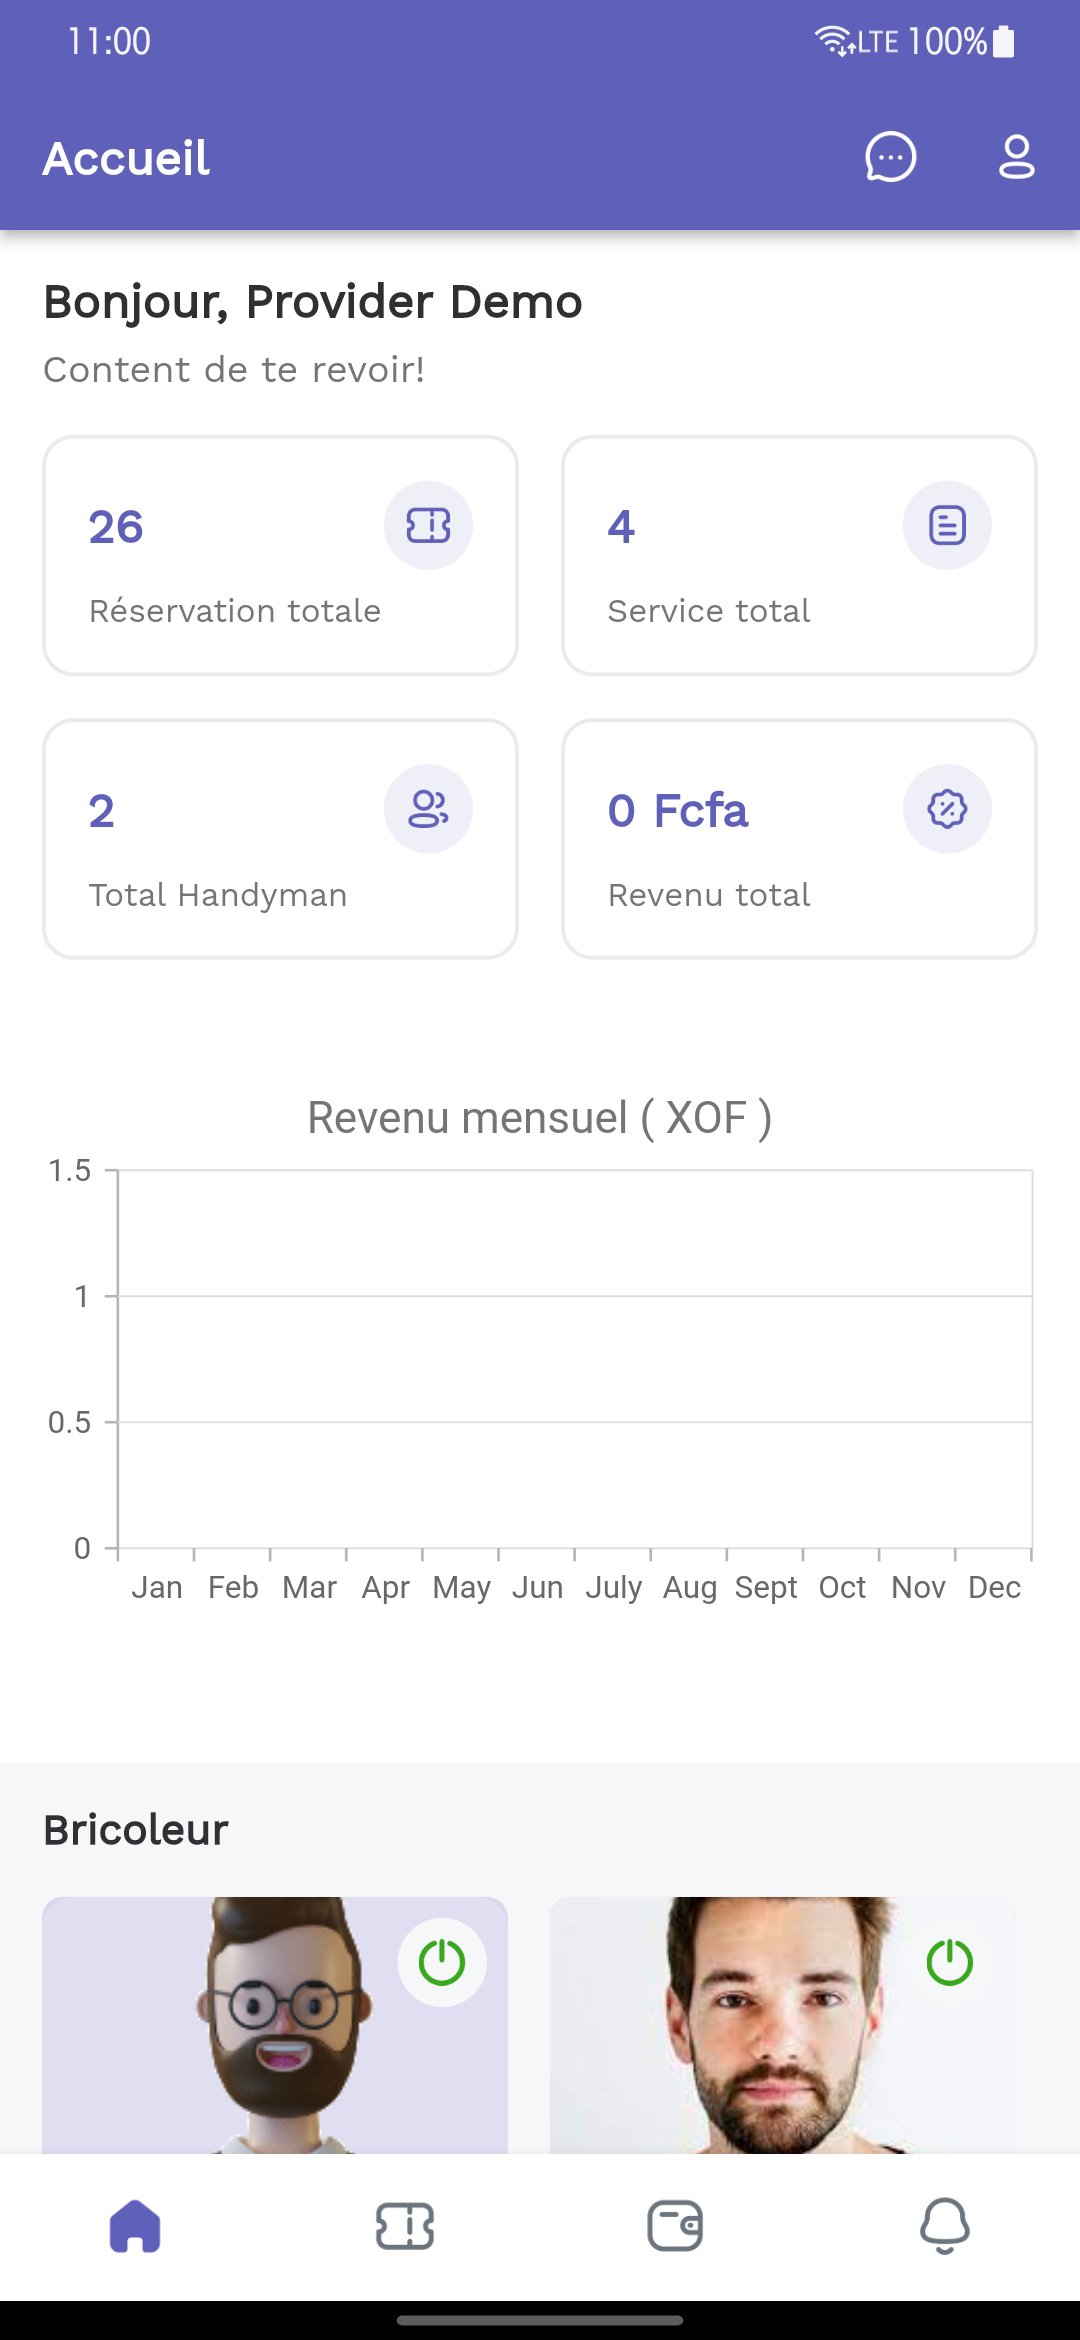This screenshot has width=1080, height=2340.
Task: Tap the ticket icon in Réservation totale card
Action: point(428,525)
